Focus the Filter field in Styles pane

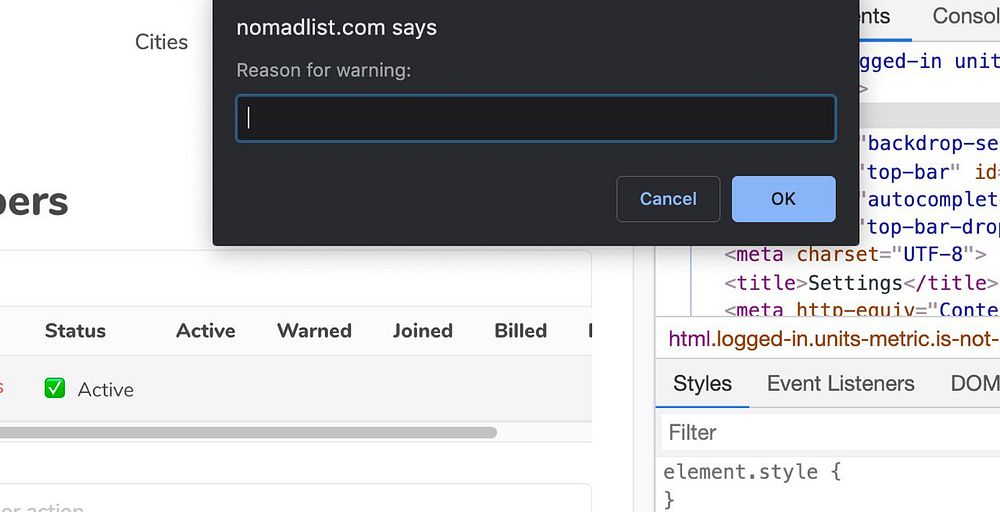[x=830, y=432]
